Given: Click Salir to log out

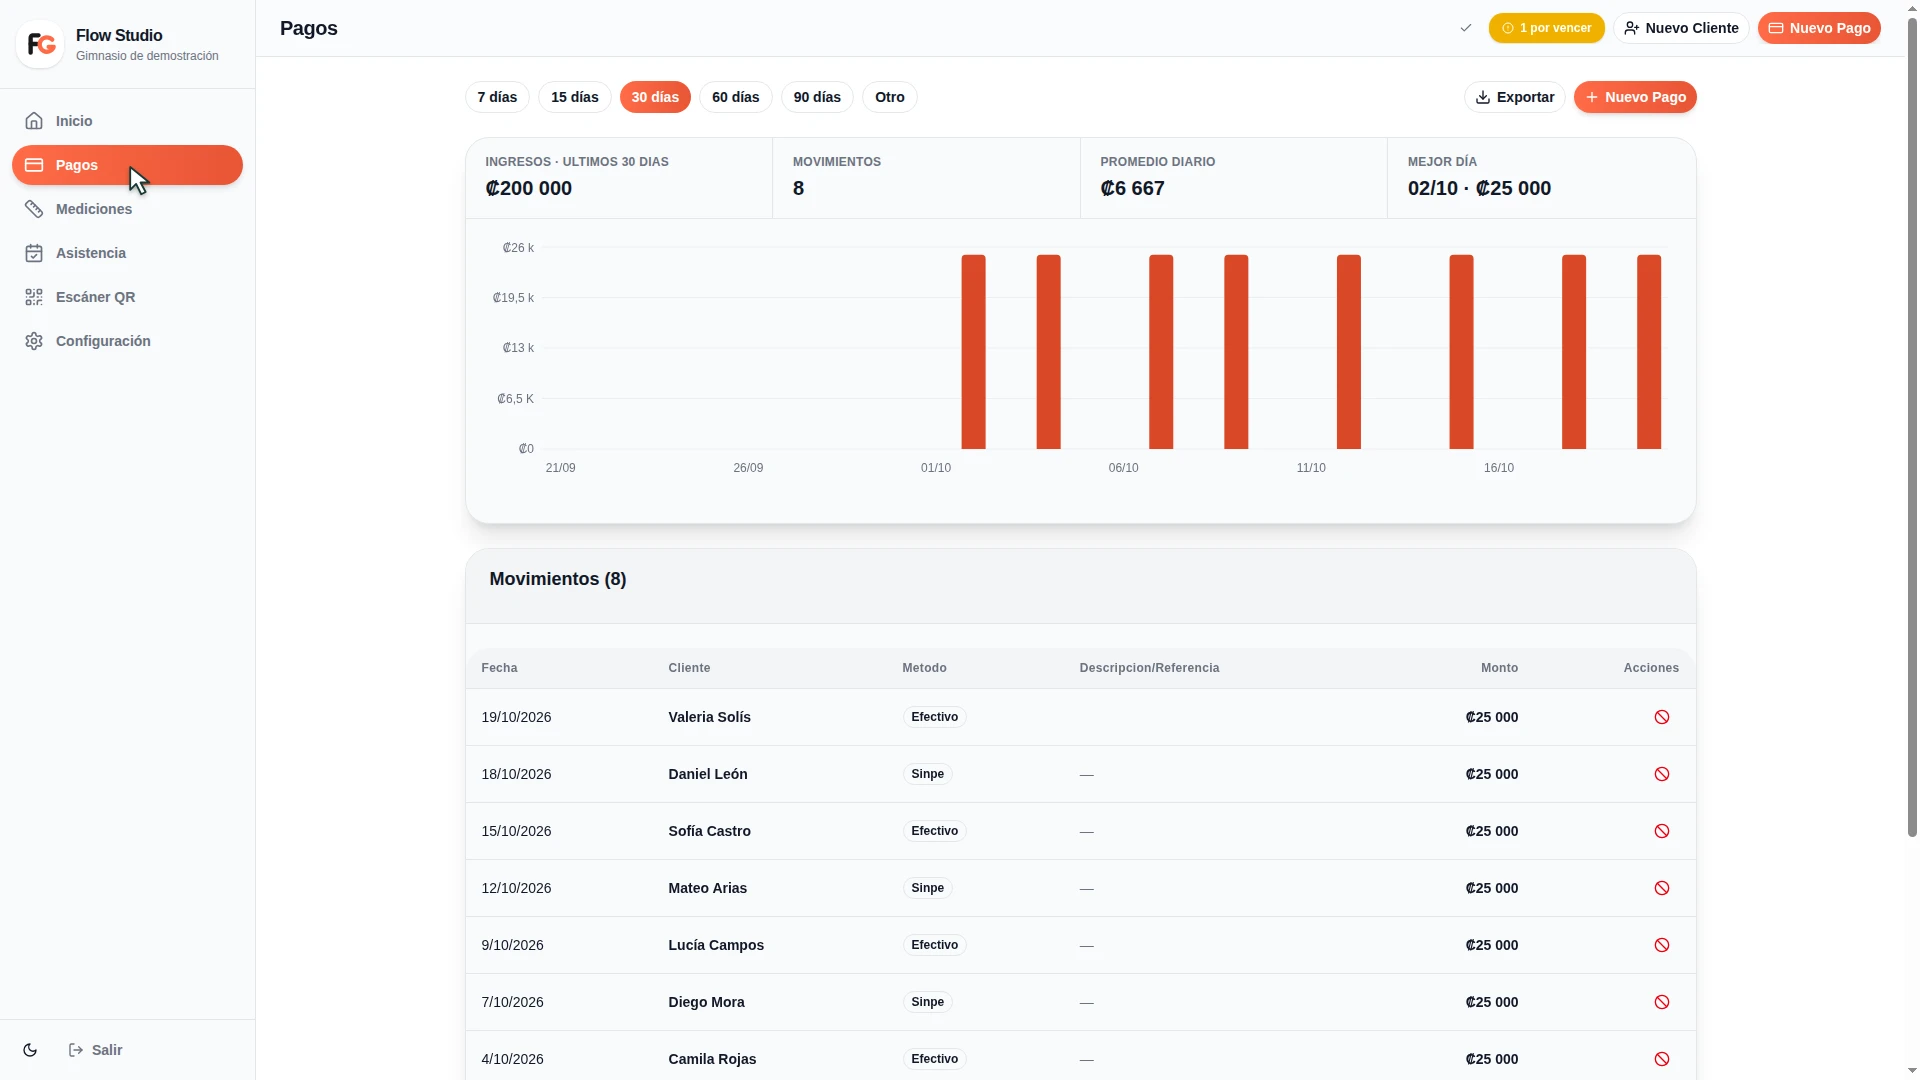Looking at the screenshot, I should (96, 1050).
